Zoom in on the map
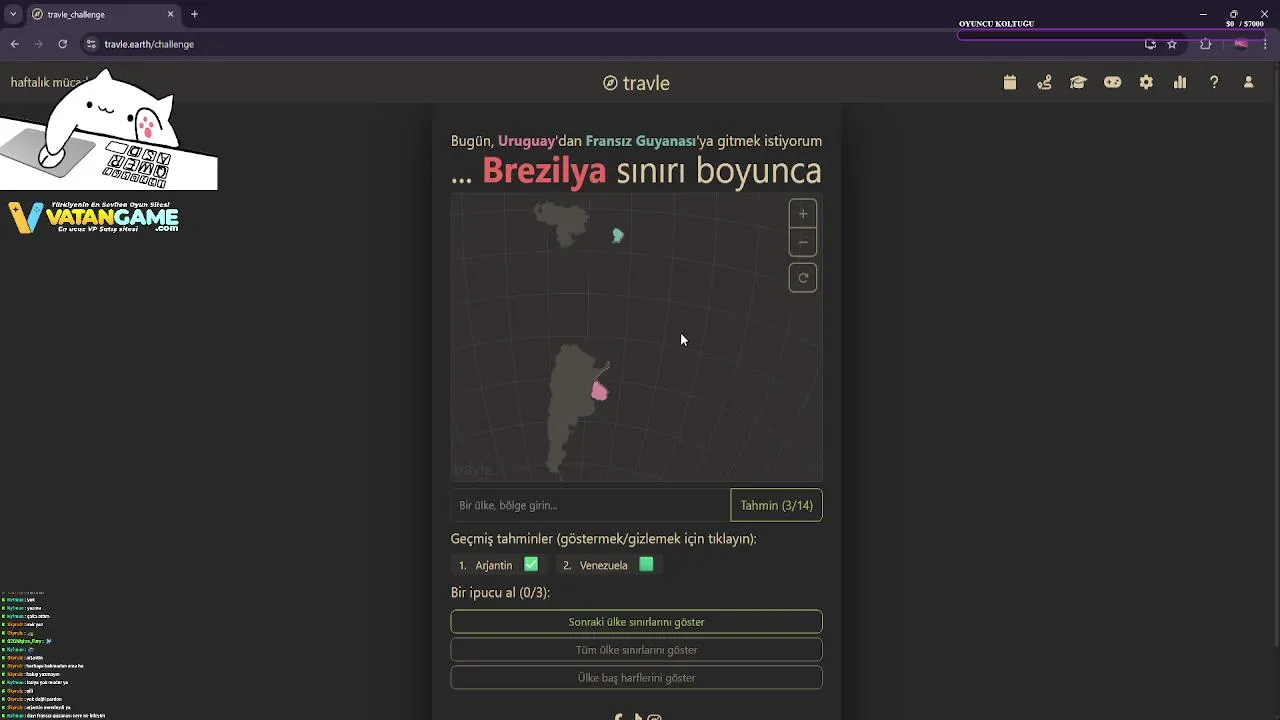1280x720 pixels. [x=803, y=214]
